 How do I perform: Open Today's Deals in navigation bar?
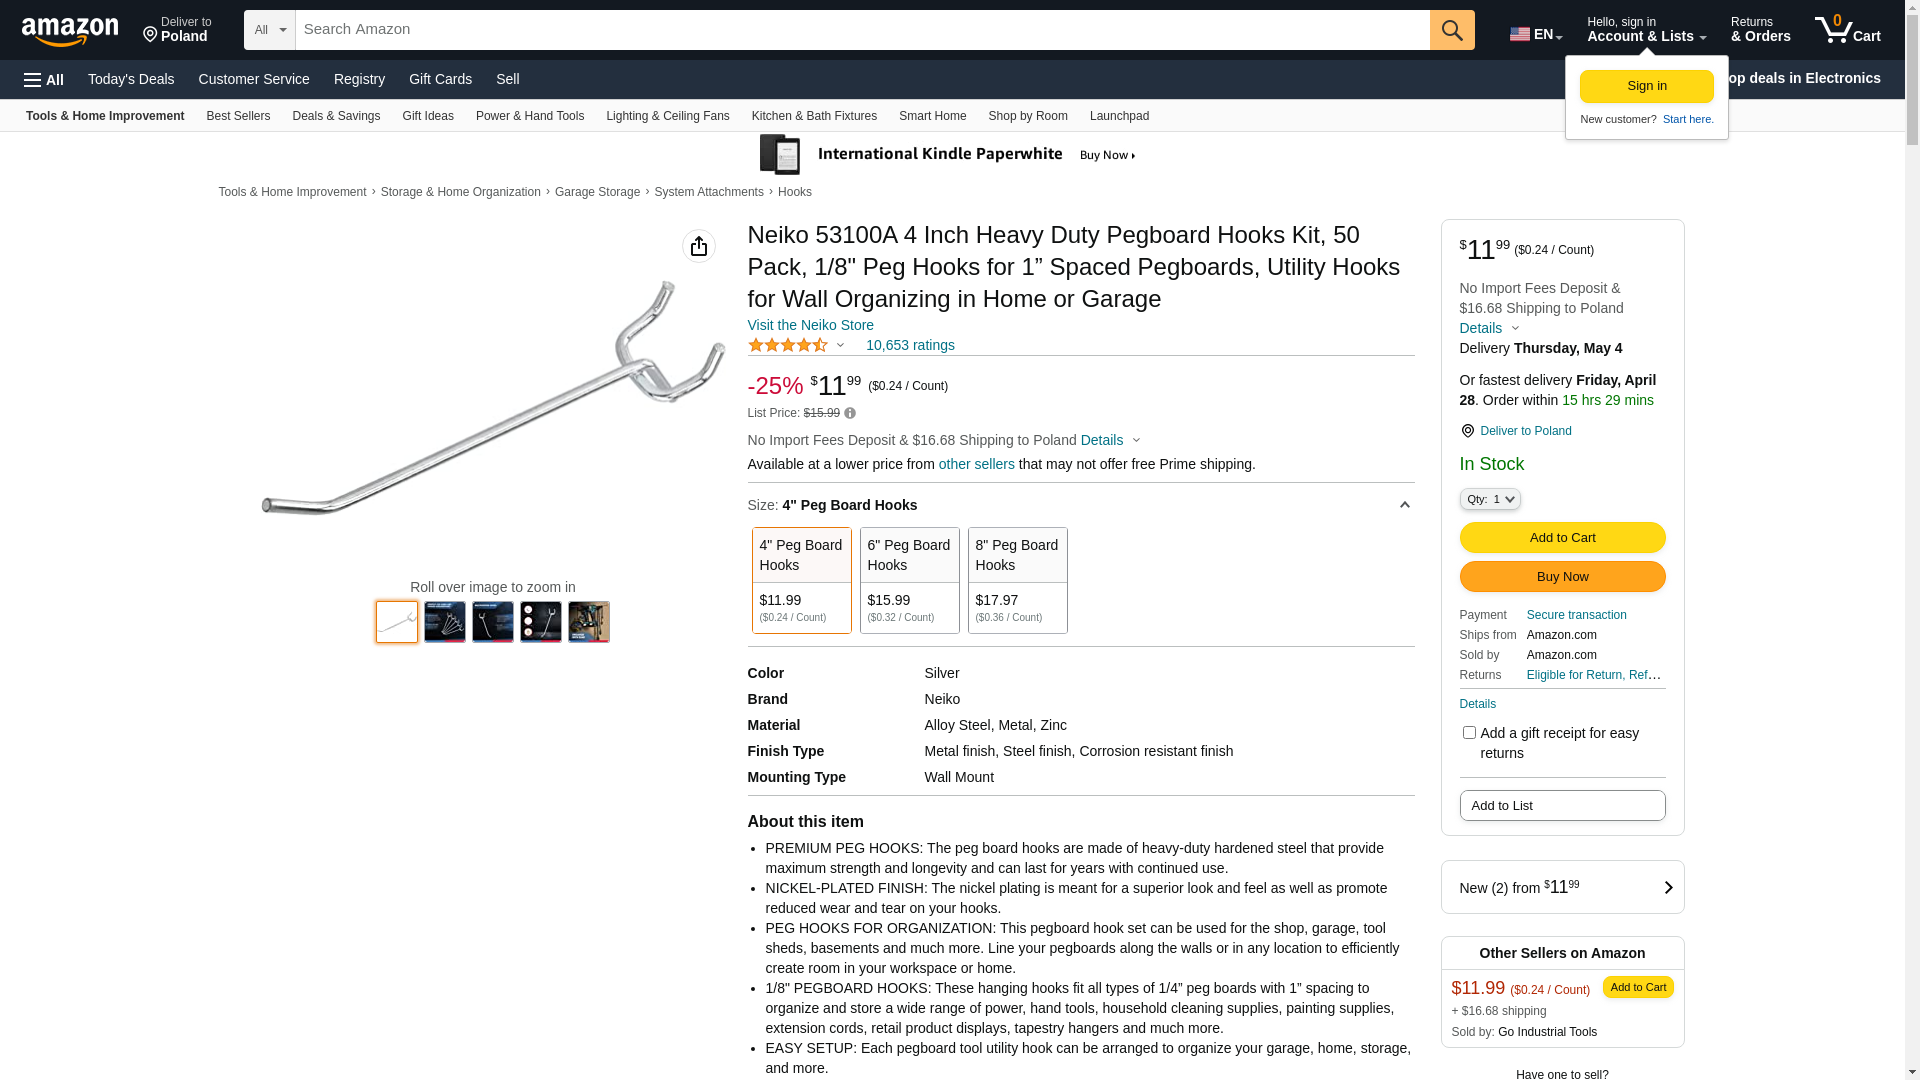pos(131,79)
